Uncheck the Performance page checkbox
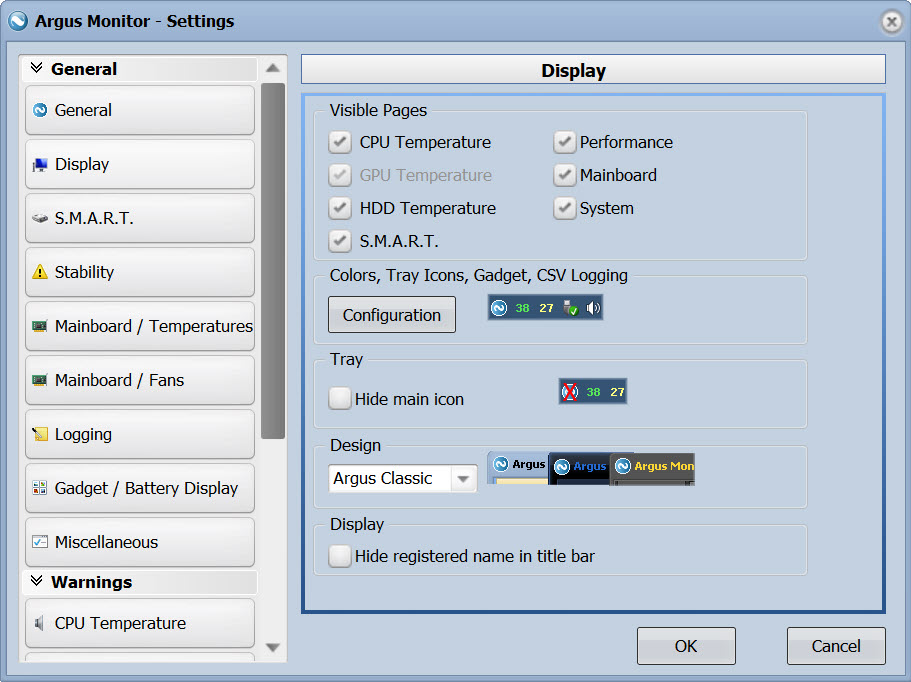The image size is (911, 682). point(564,142)
